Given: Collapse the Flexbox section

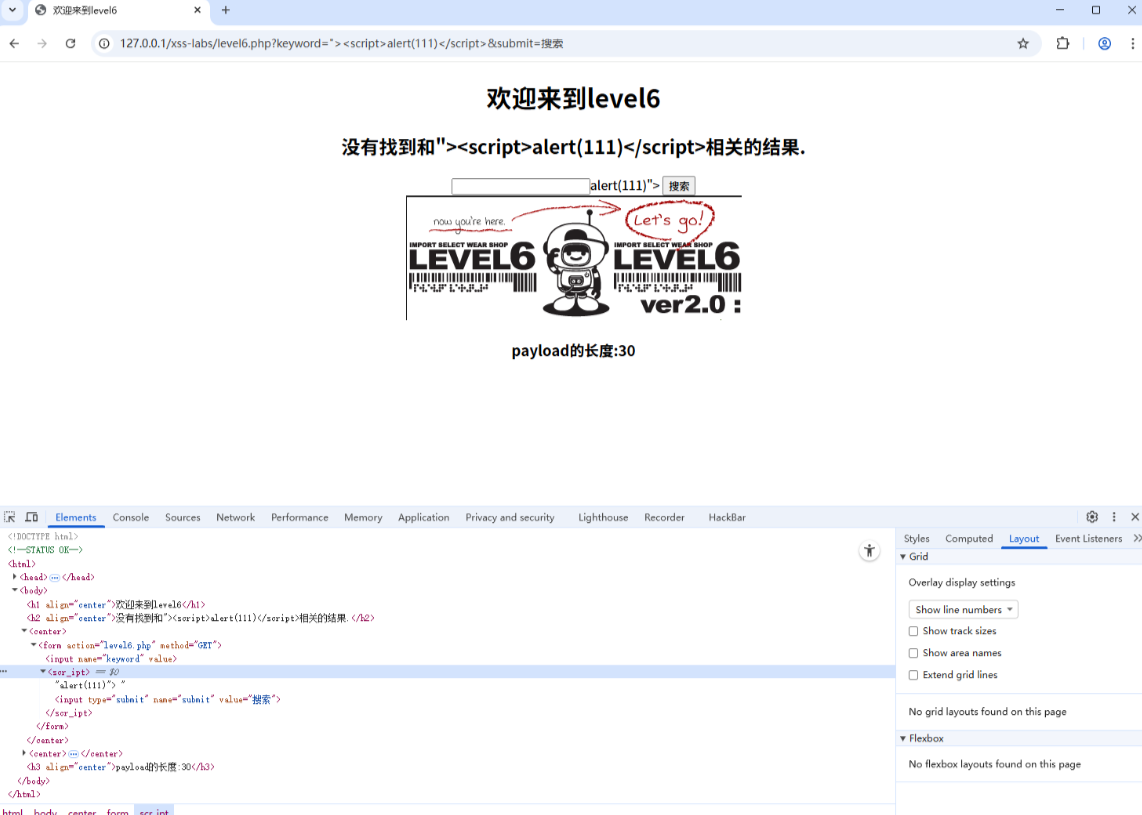Looking at the screenshot, I should coord(903,739).
